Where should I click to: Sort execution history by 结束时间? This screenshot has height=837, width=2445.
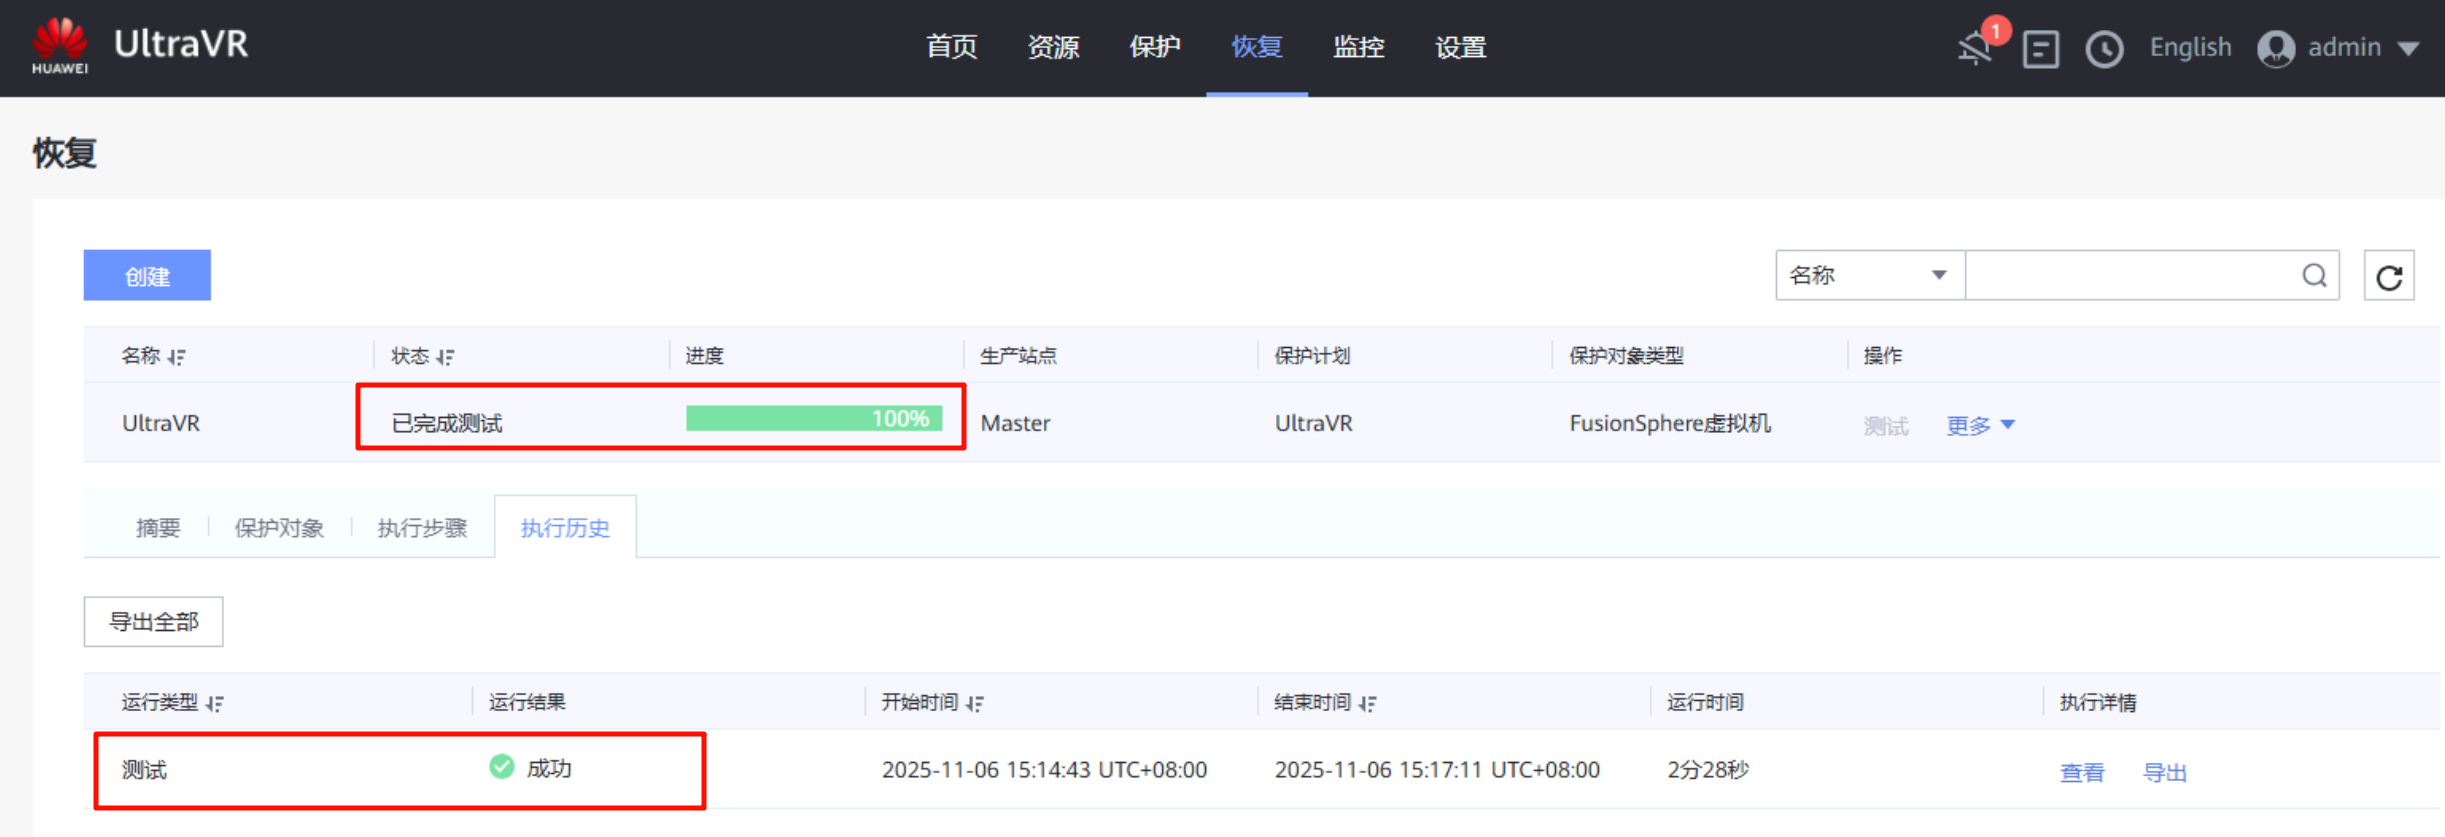[1368, 704]
